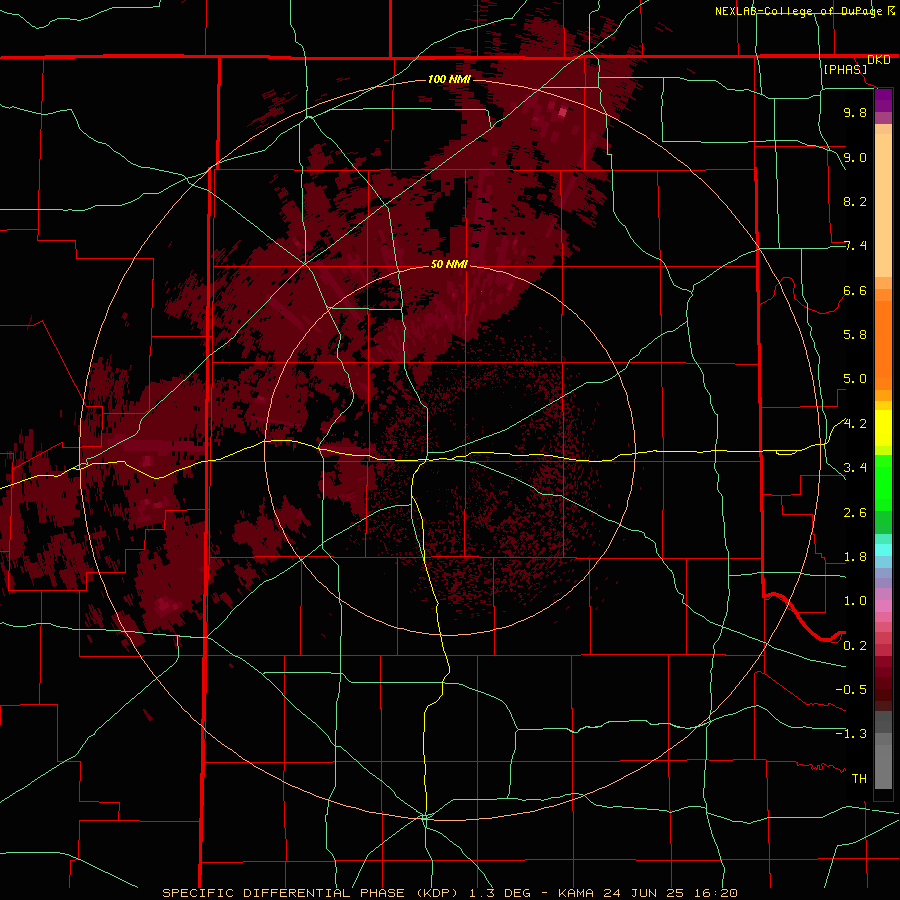
Task: Click the TH label on the color scale
Action: tap(859, 779)
